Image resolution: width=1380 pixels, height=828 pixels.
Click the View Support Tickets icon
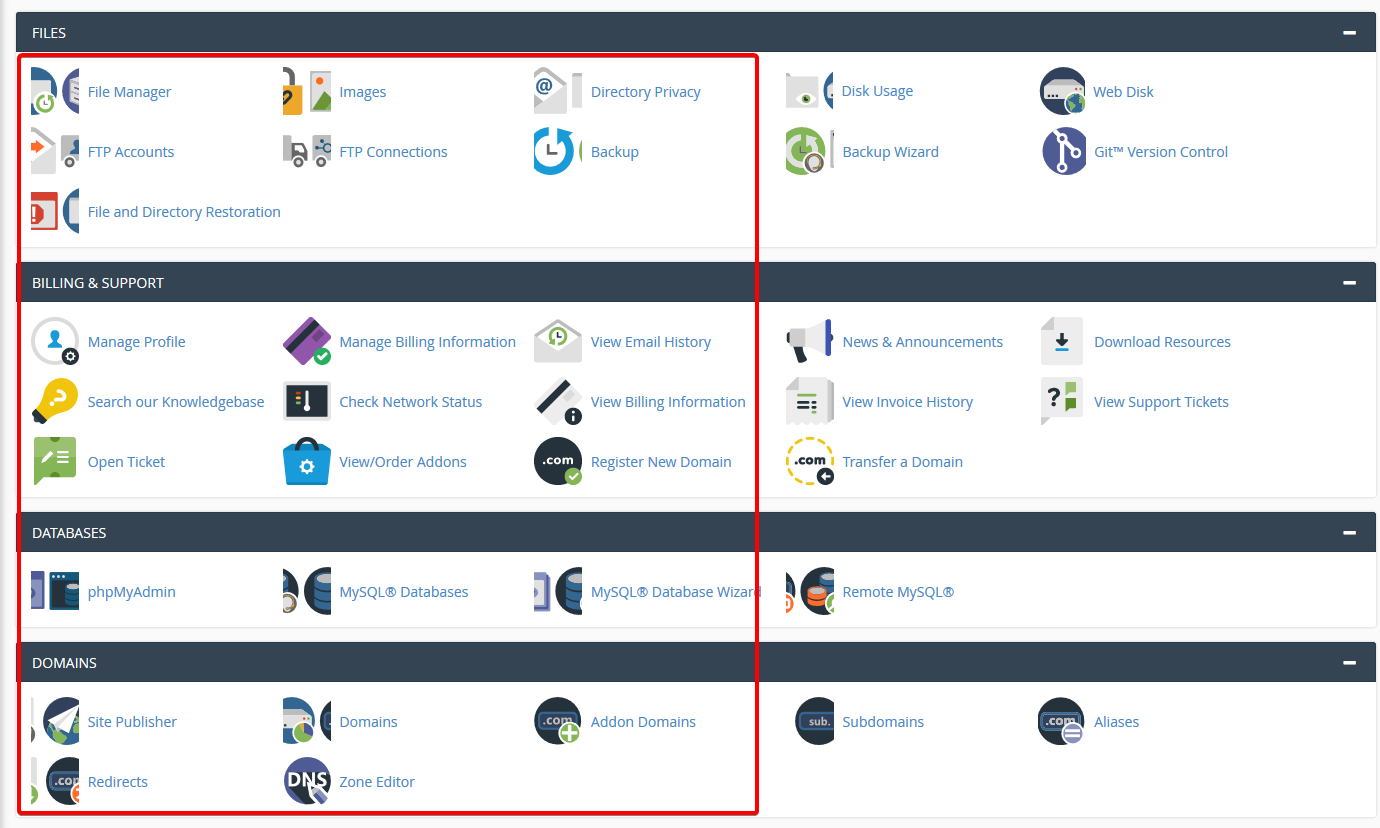click(x=1062, y=402)
